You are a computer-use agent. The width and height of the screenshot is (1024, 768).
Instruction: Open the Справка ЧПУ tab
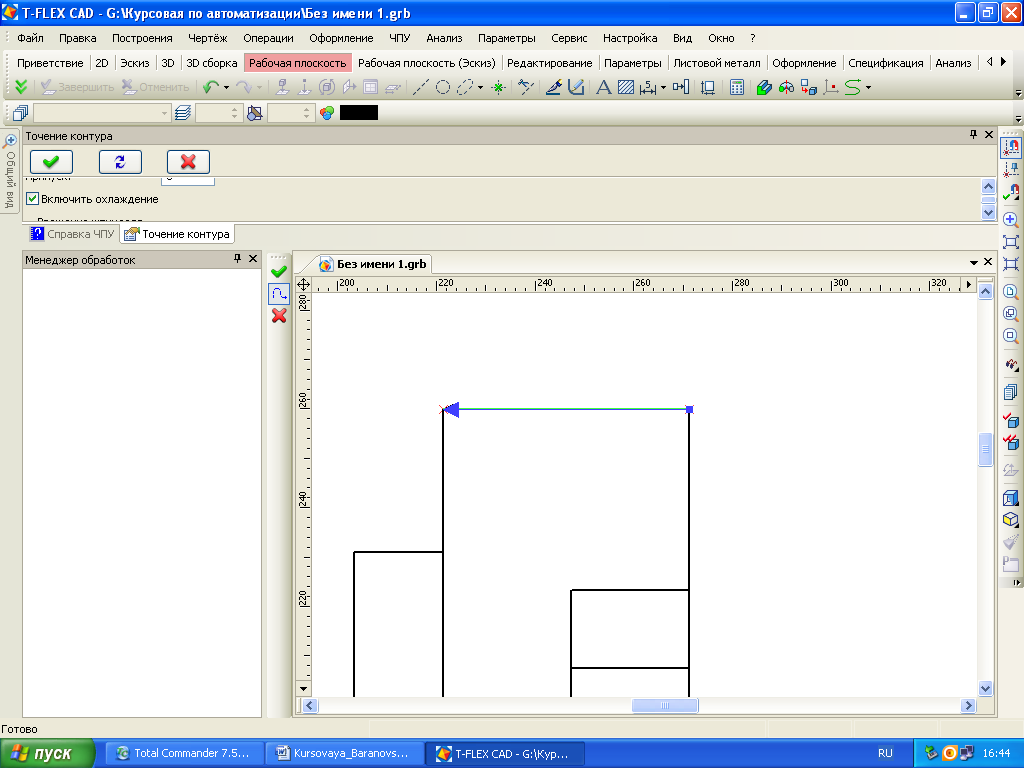point(72,234)
